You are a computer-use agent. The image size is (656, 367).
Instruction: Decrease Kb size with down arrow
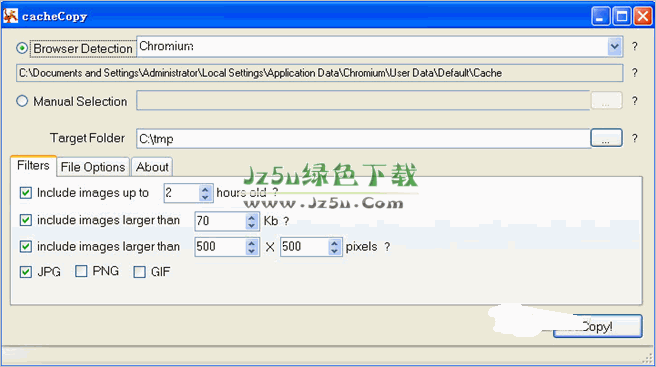[251, 225]
